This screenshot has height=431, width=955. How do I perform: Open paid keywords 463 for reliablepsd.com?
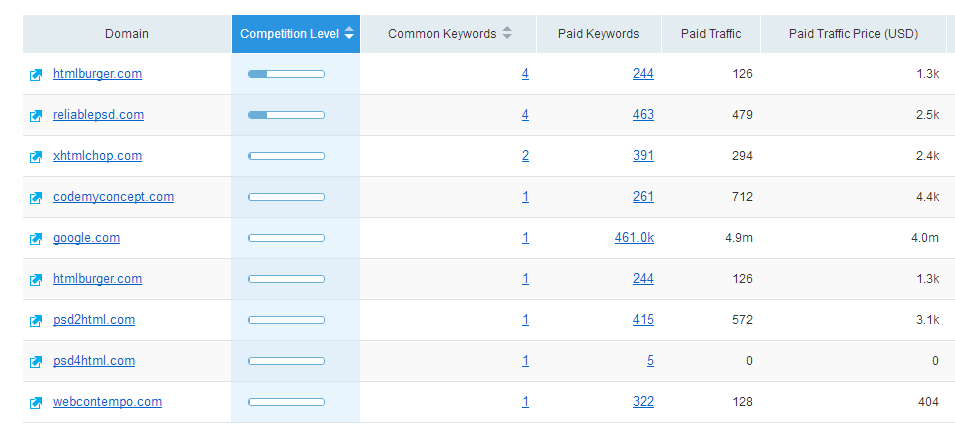pos(643,114)
